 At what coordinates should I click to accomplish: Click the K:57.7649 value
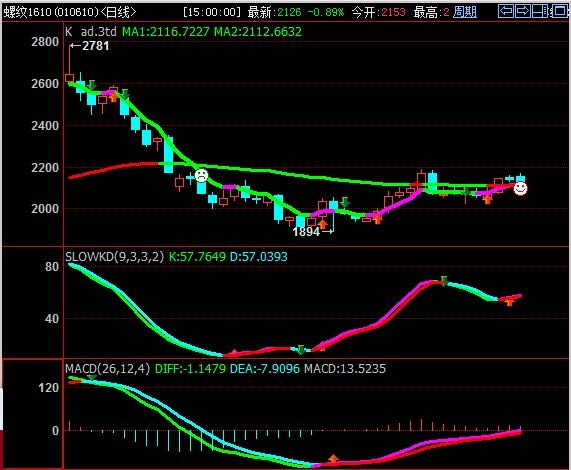pyautogui.click(x=197, y=257)
